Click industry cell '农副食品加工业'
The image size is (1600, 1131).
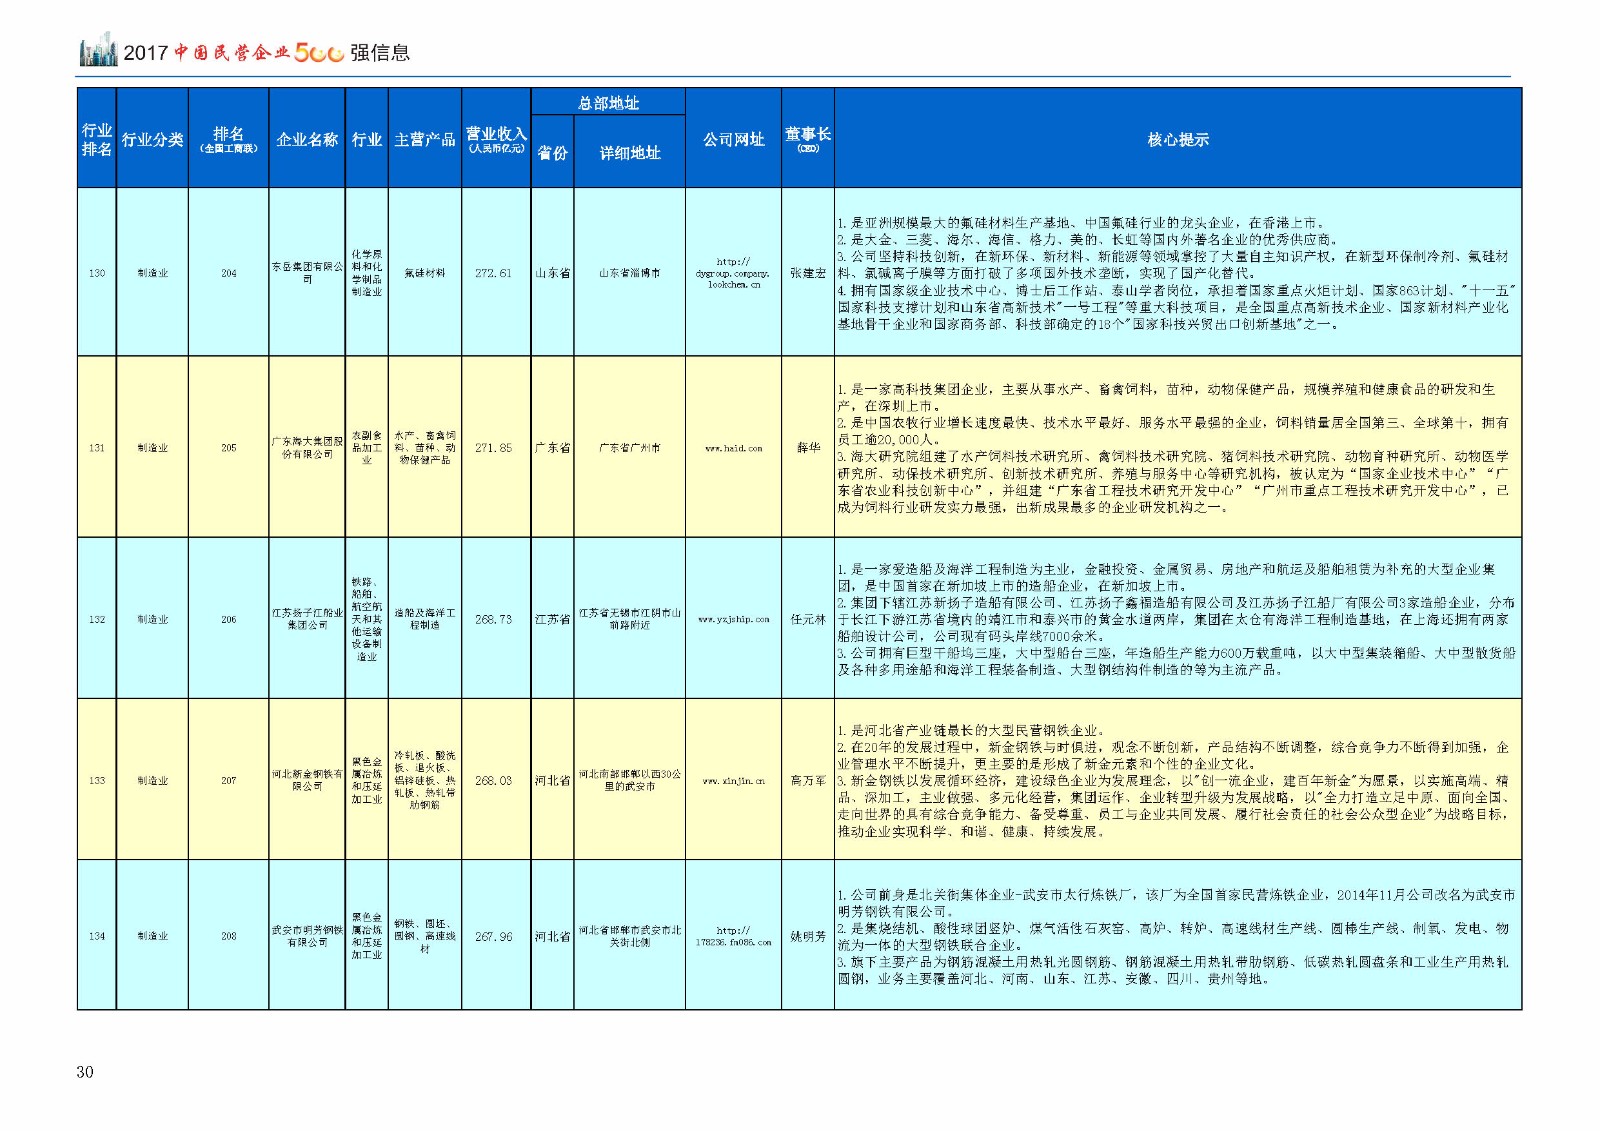pyautogui.click(x=367, y=448)
